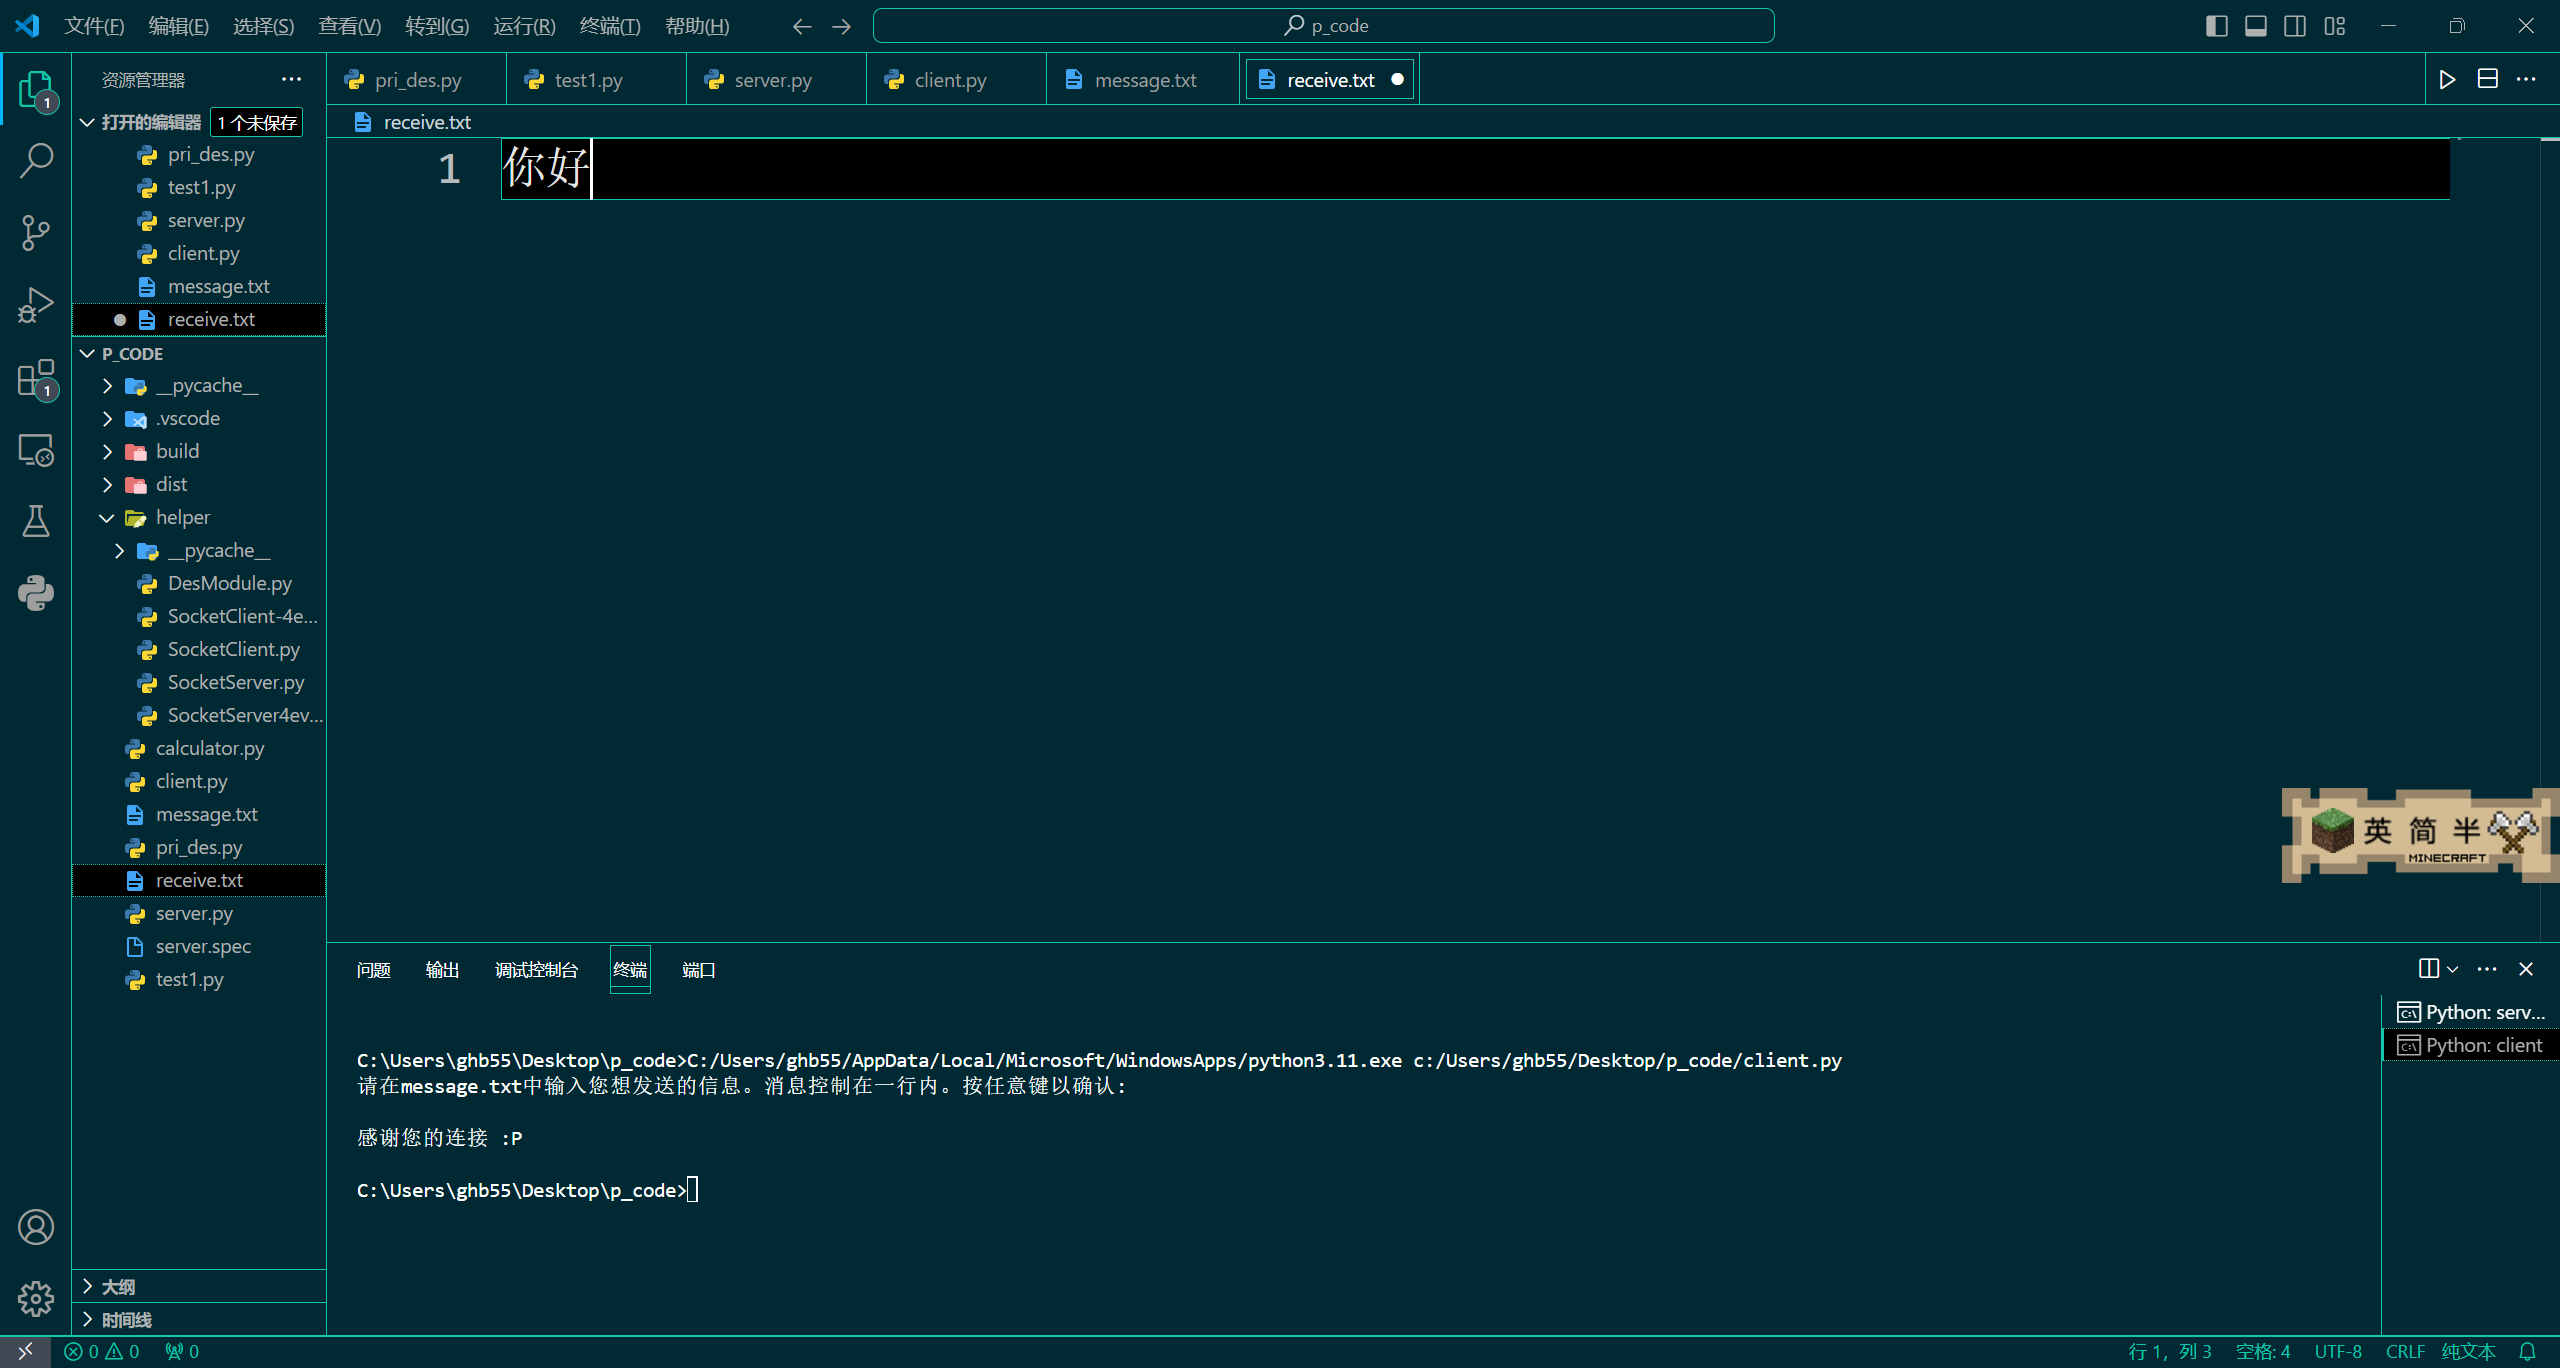Click the Remote Explorer icon
Screen dimensions: 2560x1368
[36, 449]
